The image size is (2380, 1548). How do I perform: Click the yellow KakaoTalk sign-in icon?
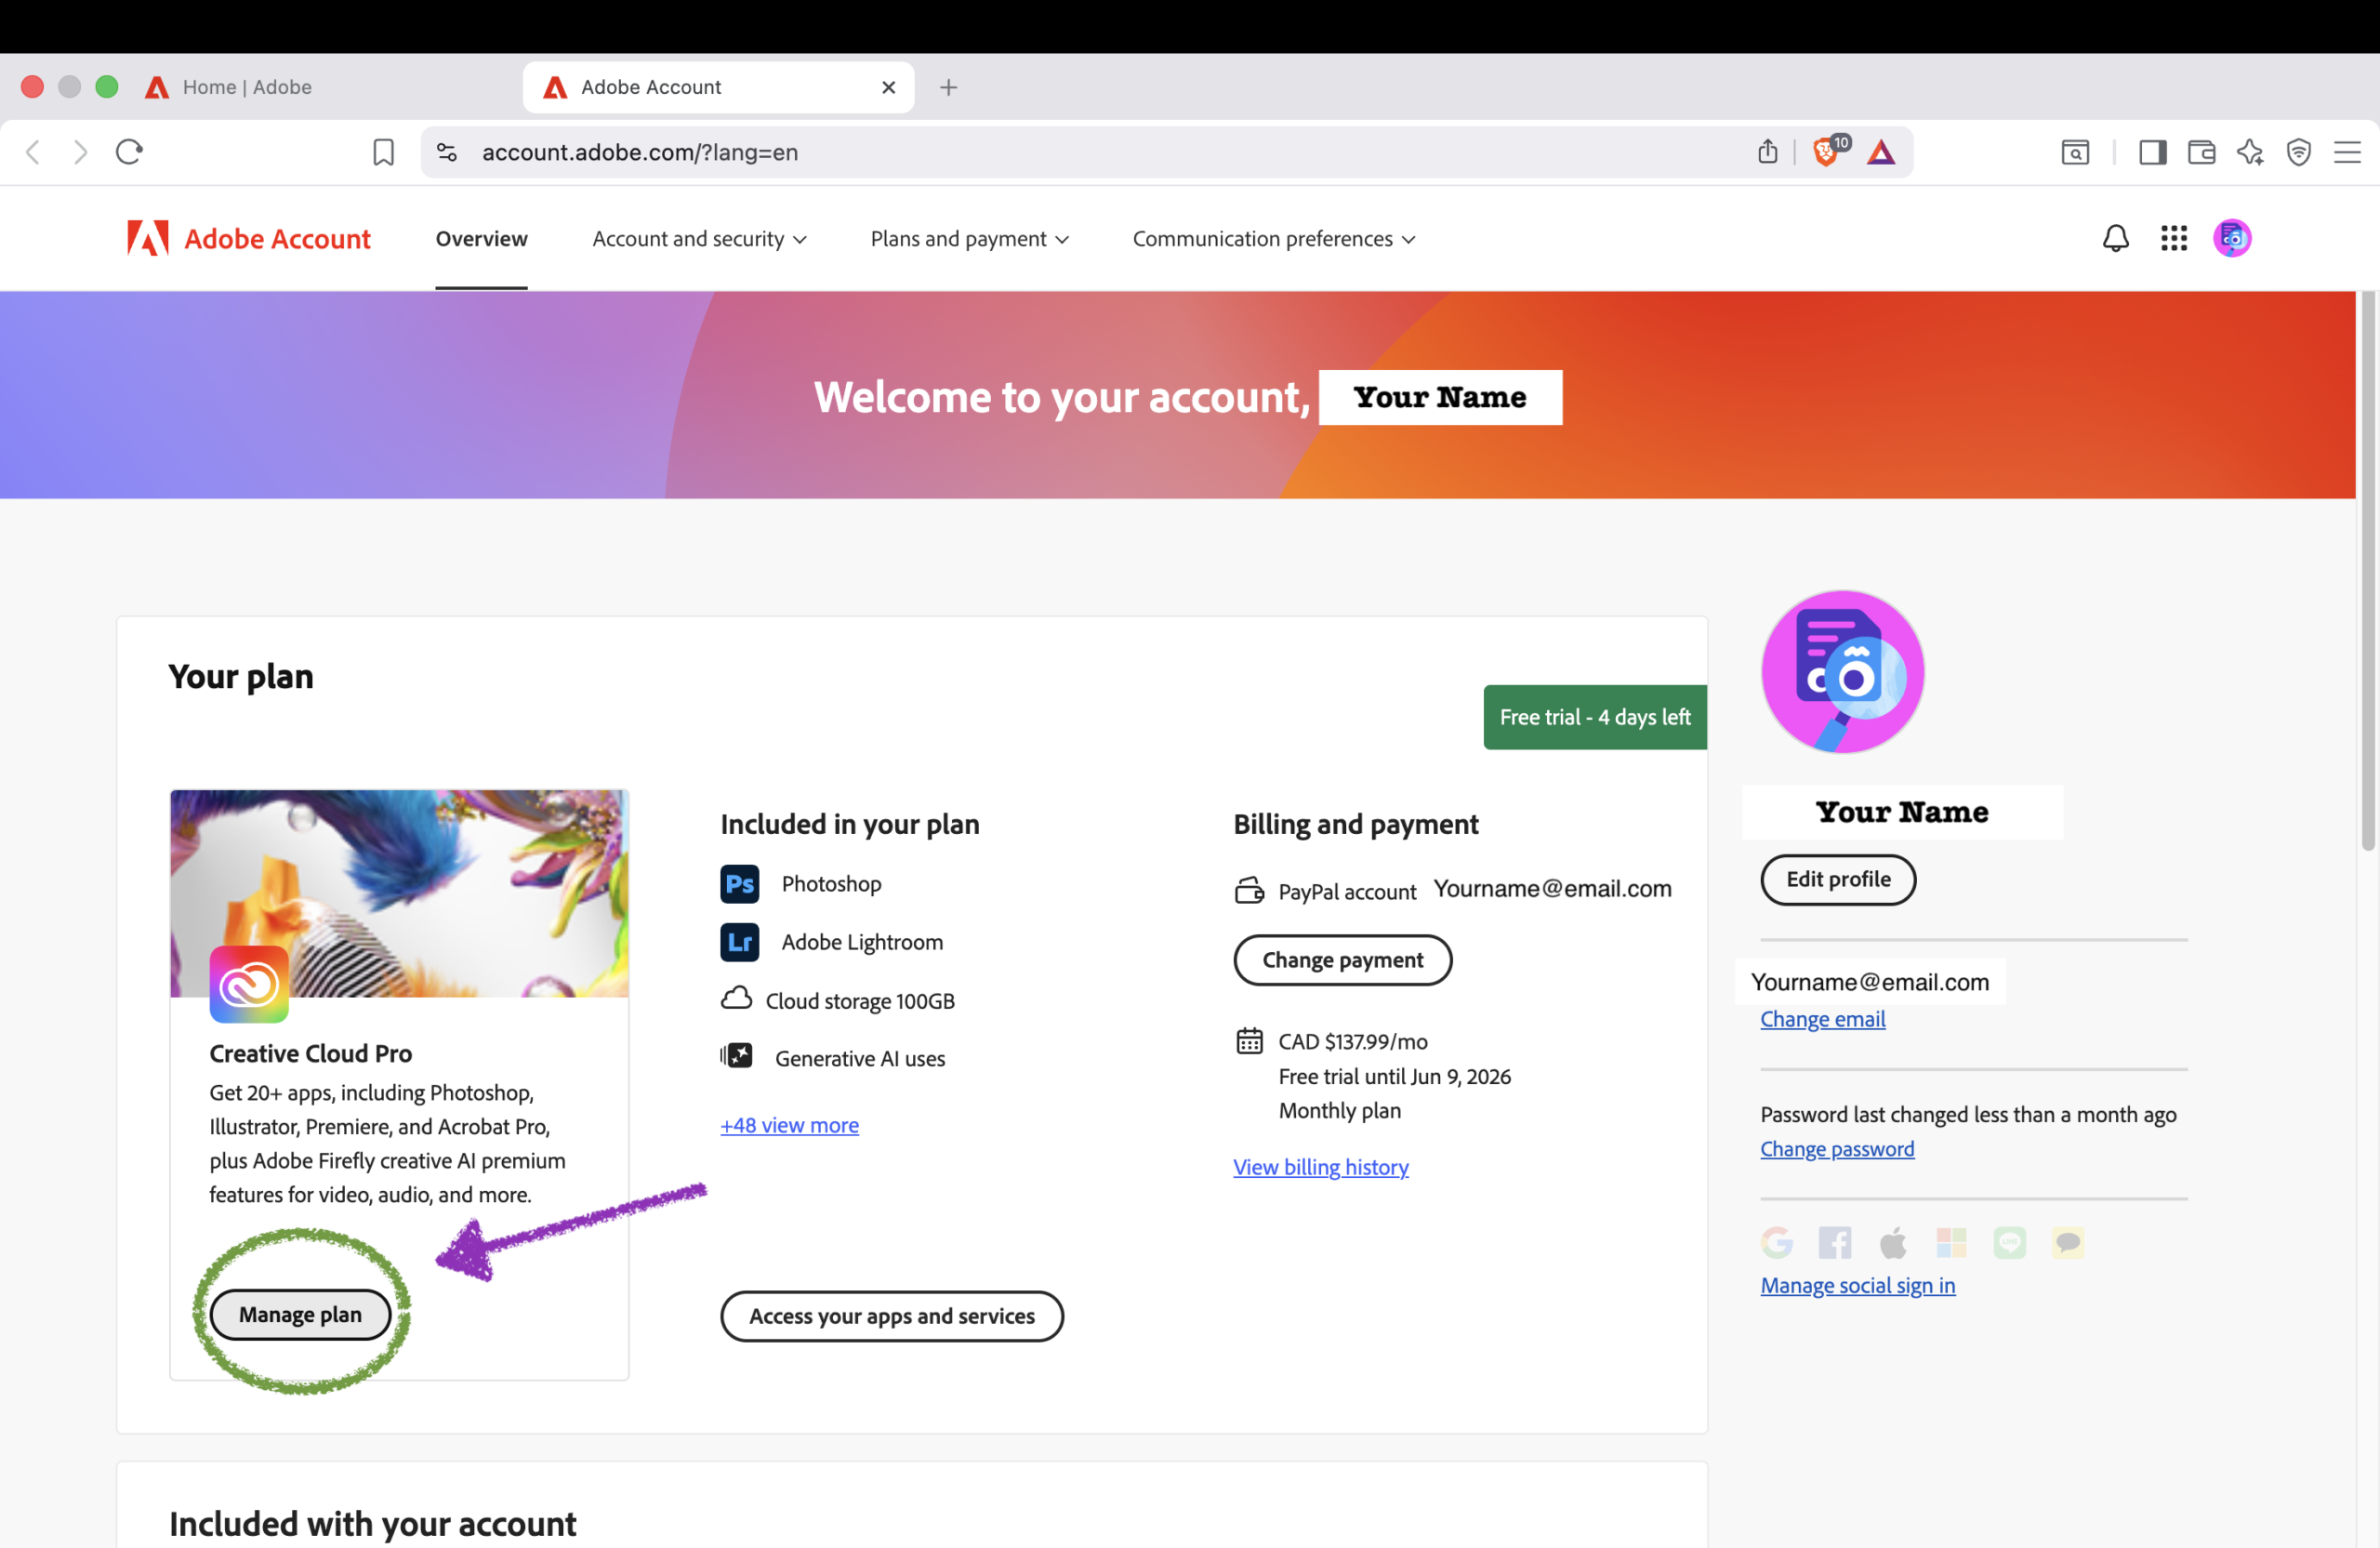pyautogui.click(x=2068, y=1242)
